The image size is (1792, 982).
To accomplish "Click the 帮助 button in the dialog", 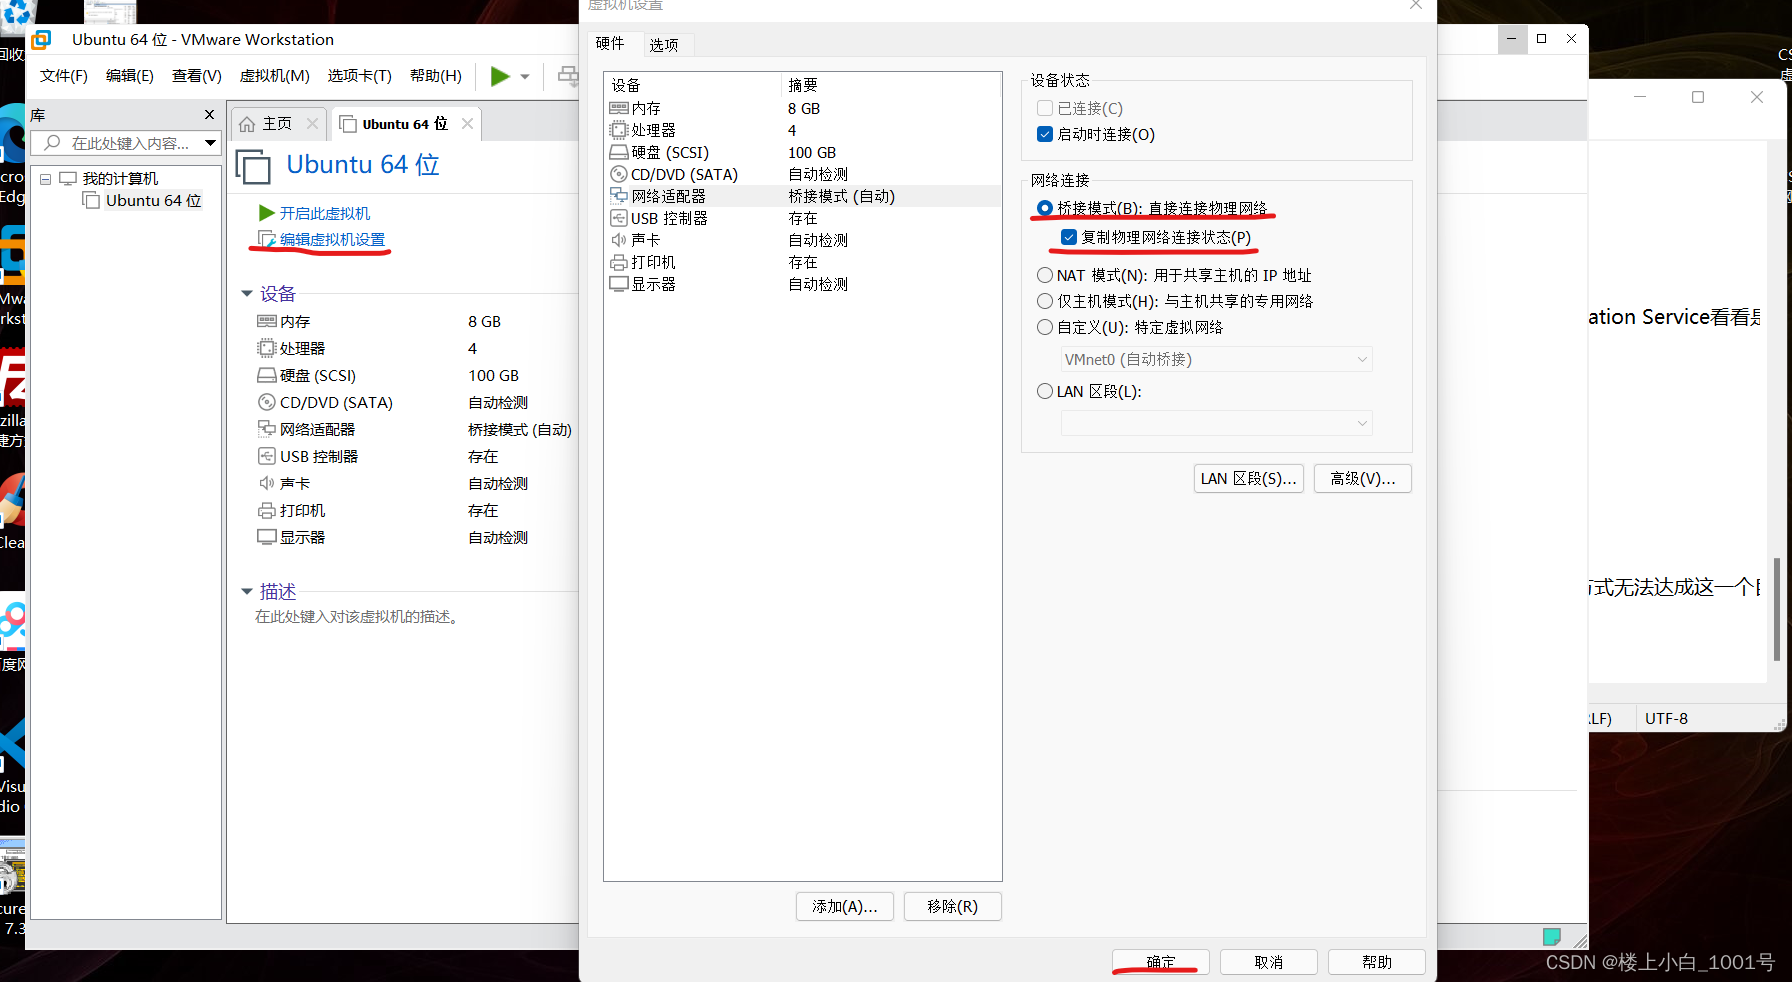I will point(1377,962).
